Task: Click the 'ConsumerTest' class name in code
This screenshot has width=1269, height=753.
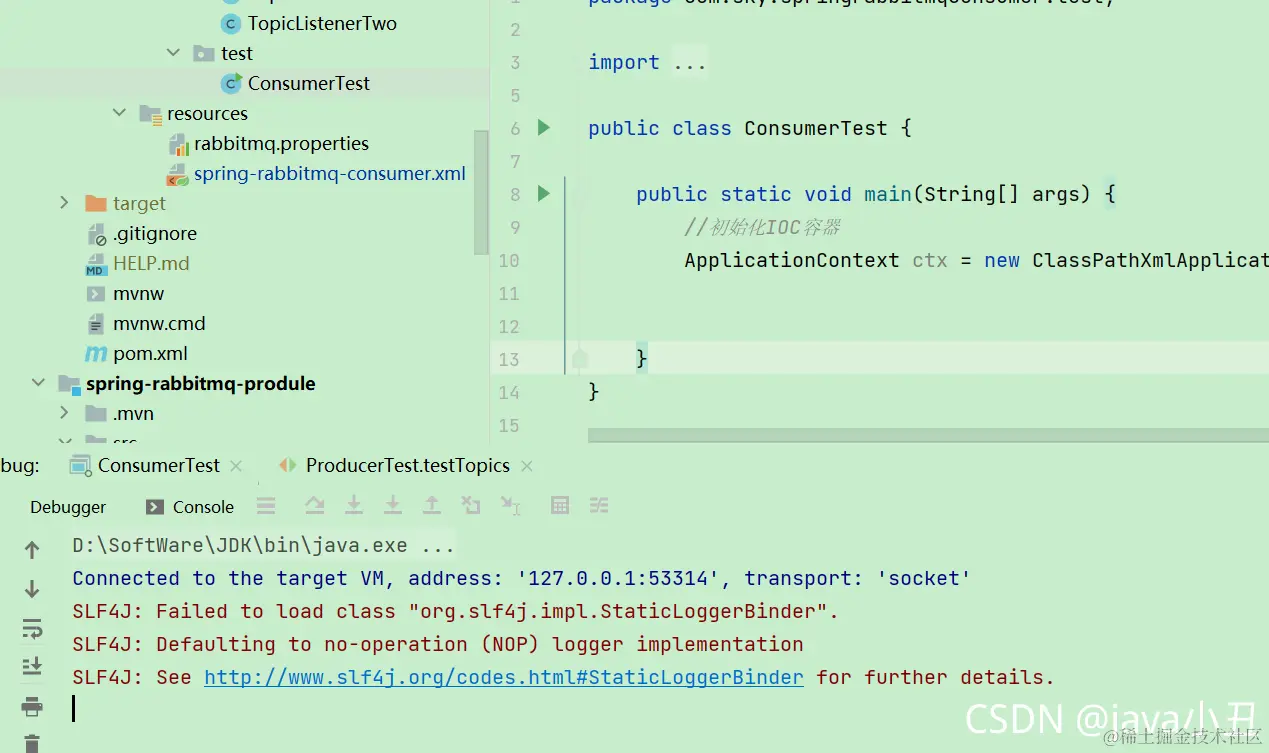Action: pos(815,128)
